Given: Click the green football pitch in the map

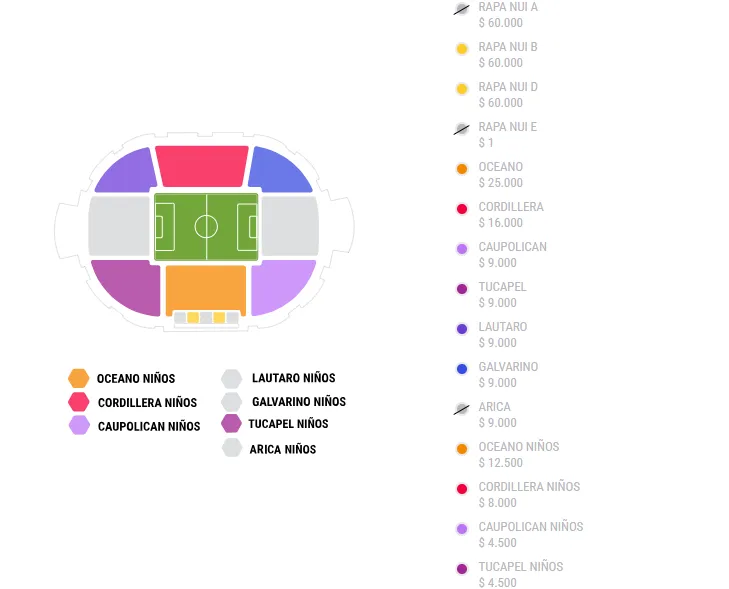Looking at the screenshot, I should click(206, 226).
